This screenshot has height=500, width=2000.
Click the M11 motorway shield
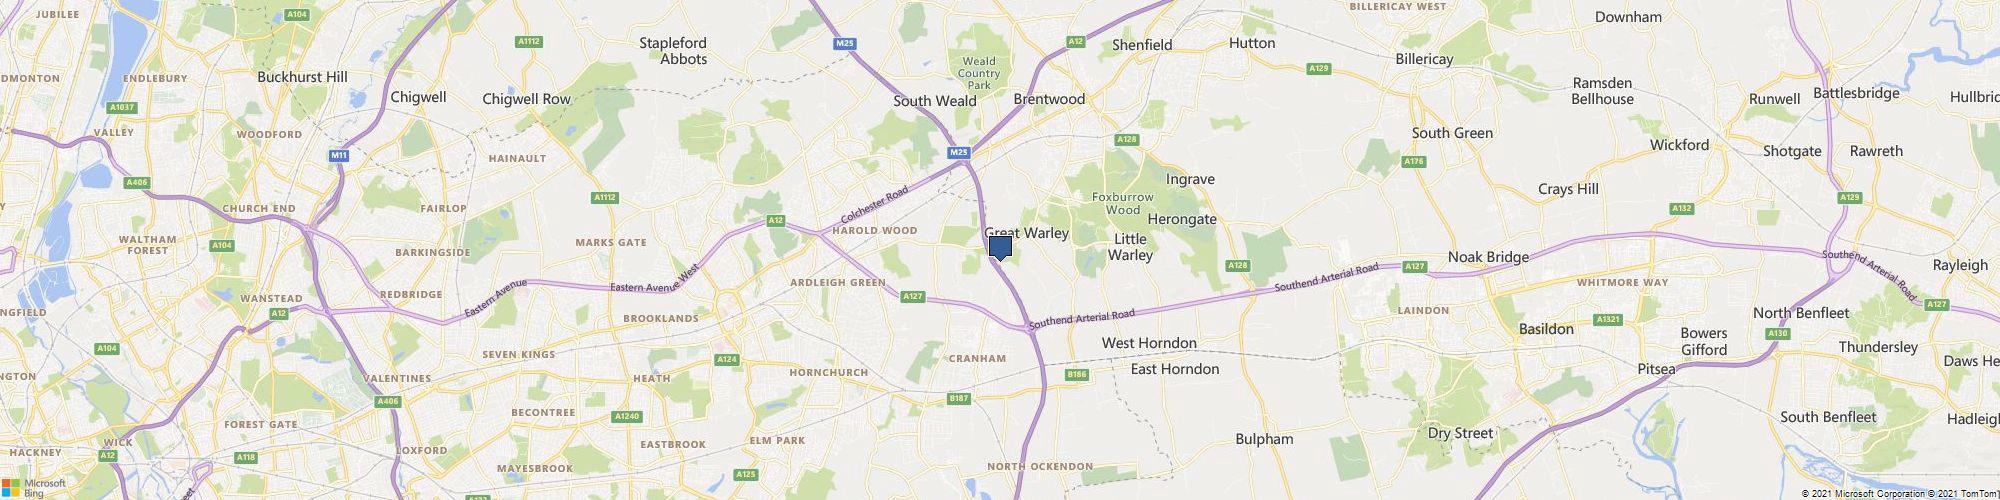tap(339, 156)
